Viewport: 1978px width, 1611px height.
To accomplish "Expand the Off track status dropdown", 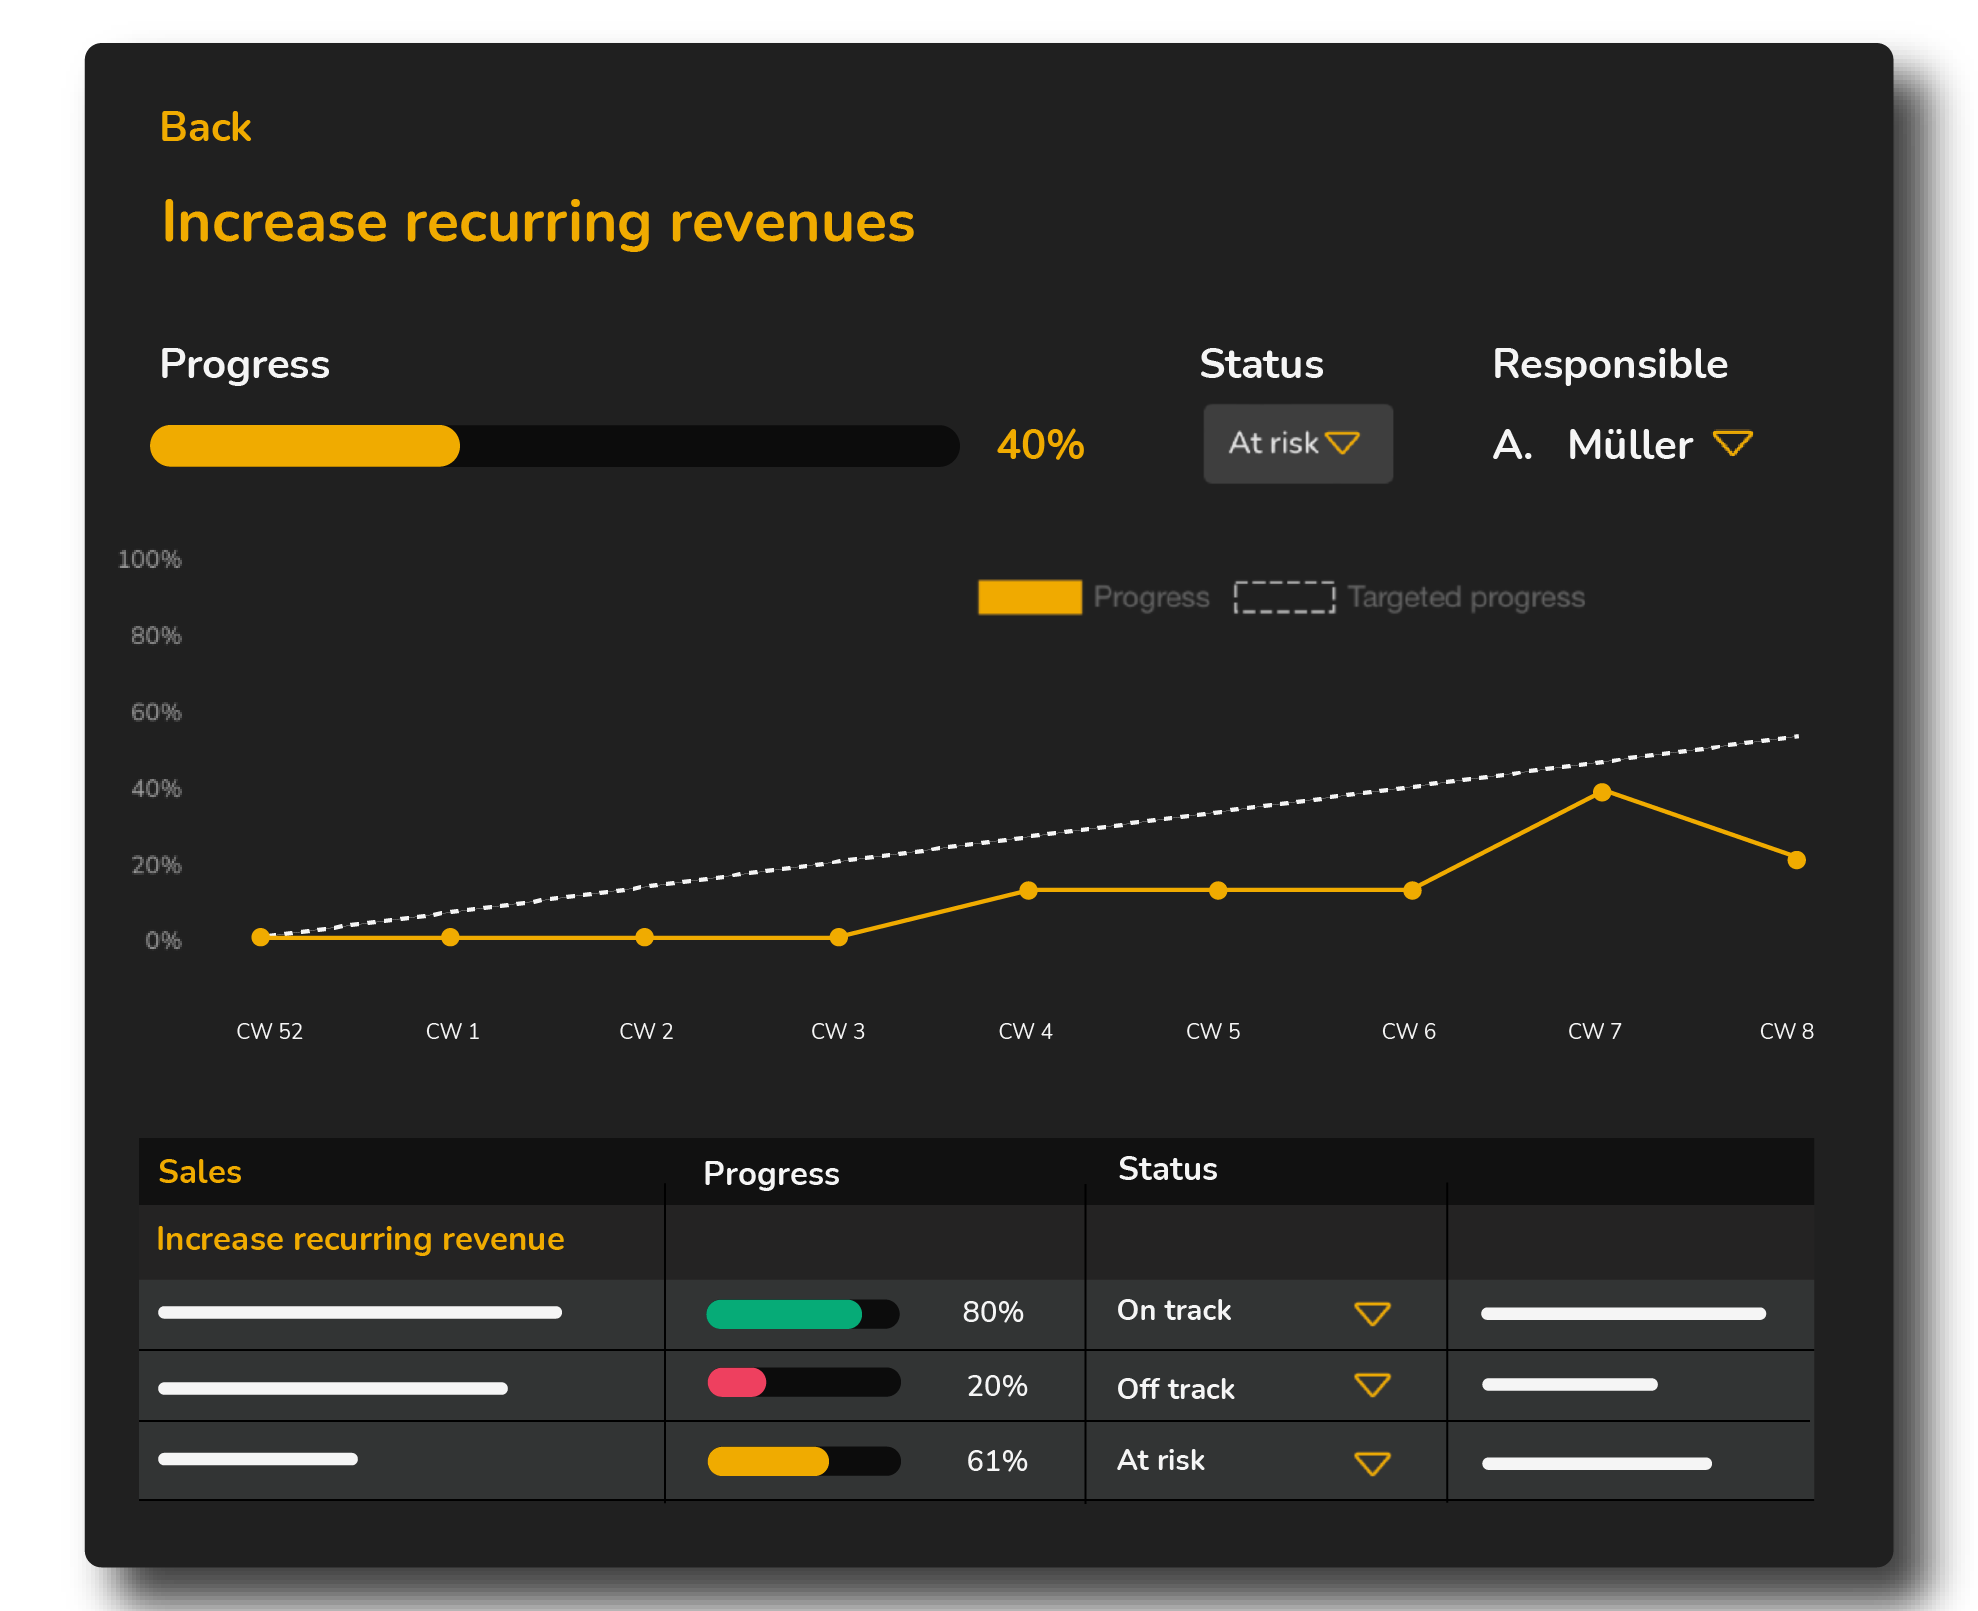I will tap(1371, 1385).
